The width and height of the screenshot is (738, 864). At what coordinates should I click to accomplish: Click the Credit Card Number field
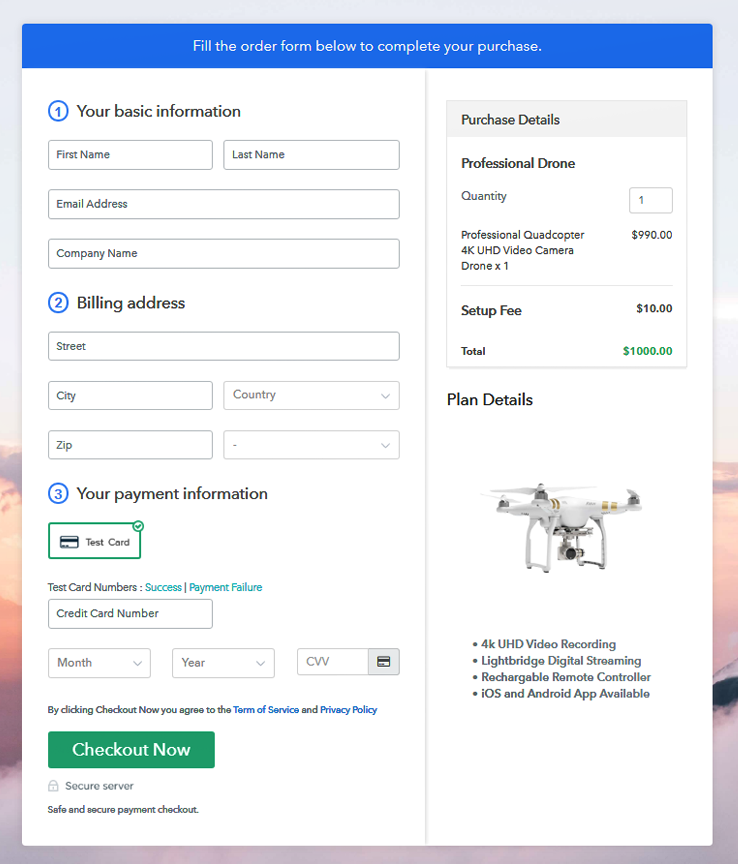coord(130,614)
